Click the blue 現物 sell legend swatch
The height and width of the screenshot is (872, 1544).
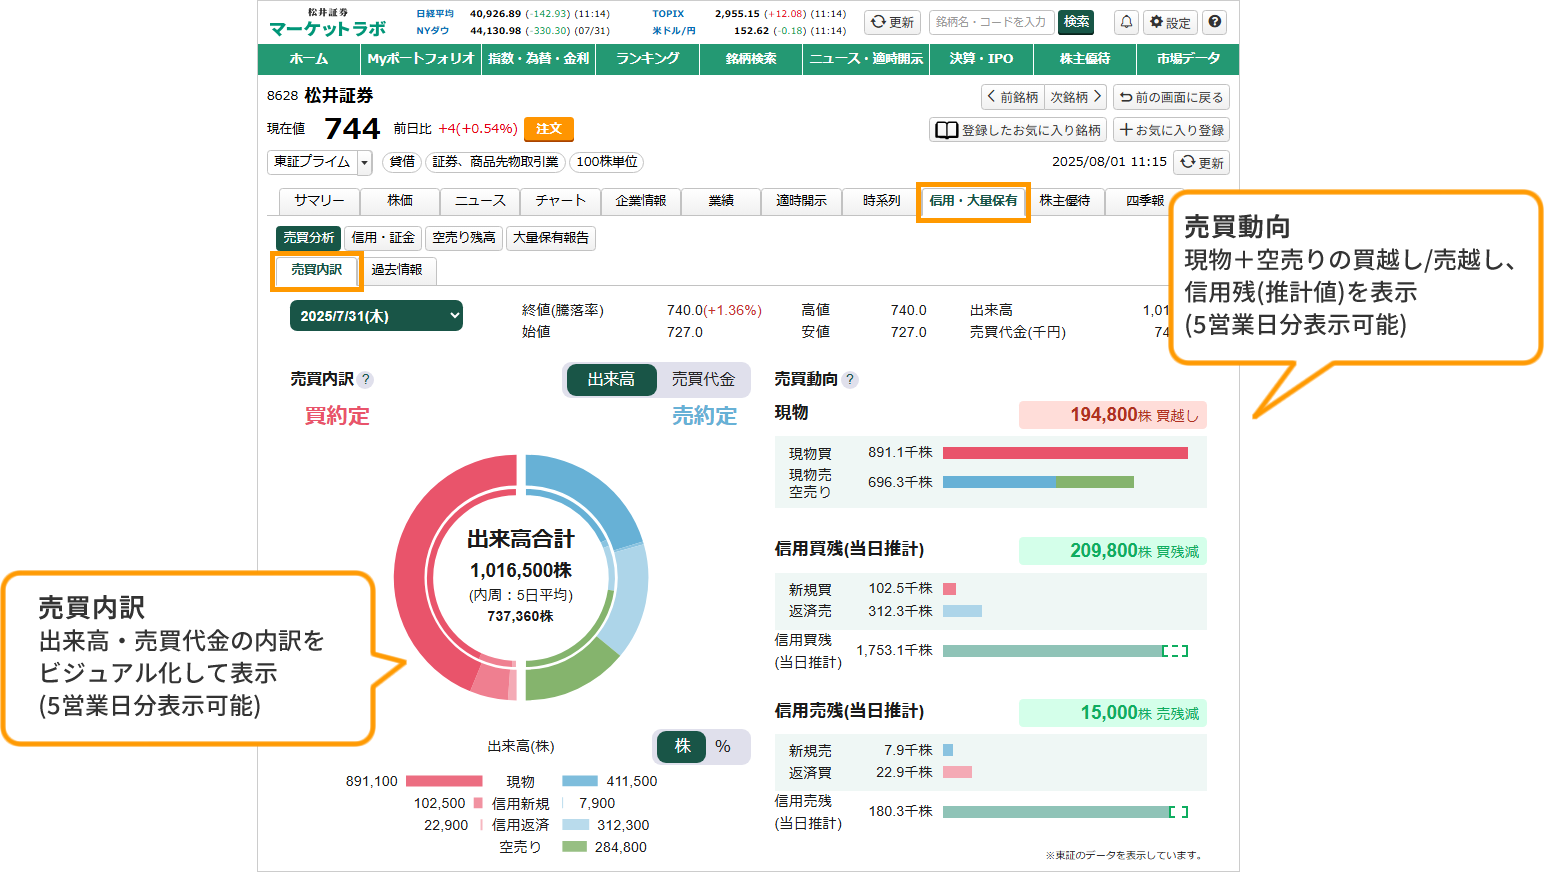coord(580,781)
